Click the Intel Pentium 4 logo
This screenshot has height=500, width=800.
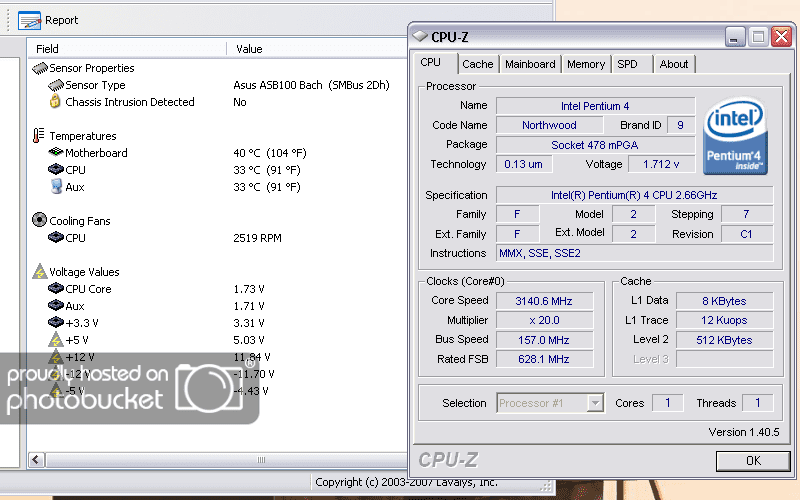point(735,136)
